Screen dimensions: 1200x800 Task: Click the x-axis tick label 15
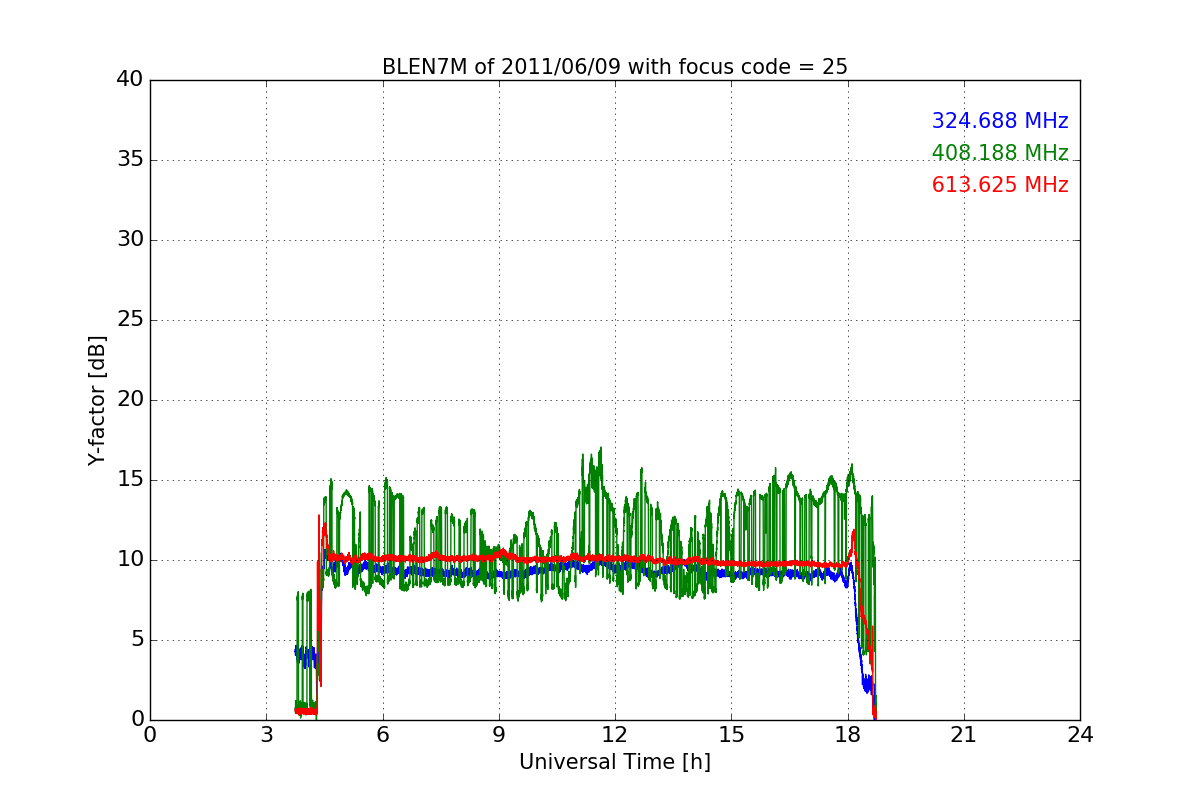pyautogui.click(x=731, y=735)
